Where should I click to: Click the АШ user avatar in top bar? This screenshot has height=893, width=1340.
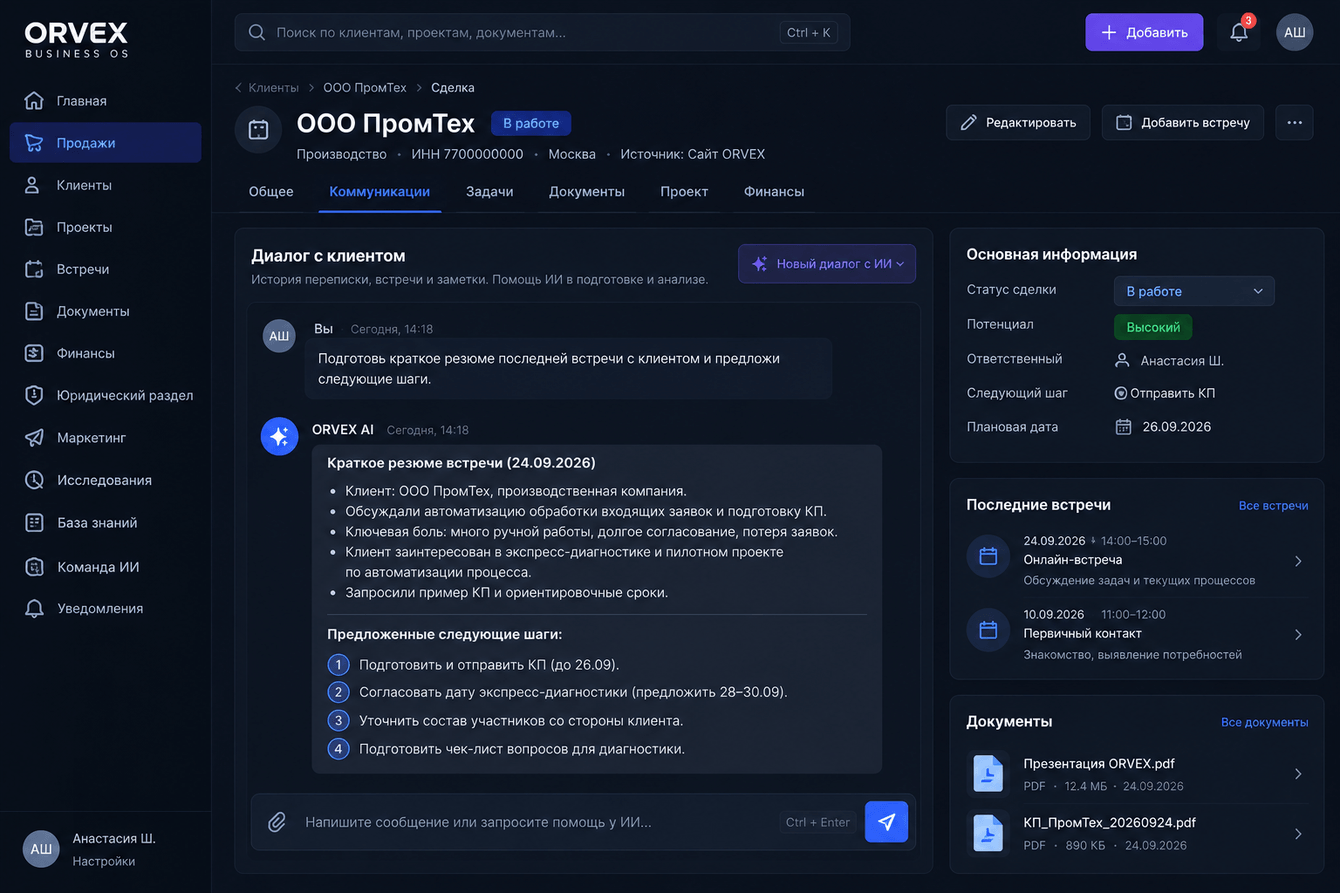tap(1295, 32)
